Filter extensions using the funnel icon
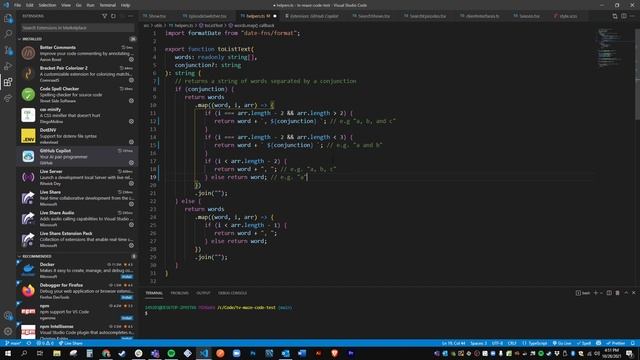This screenshot has height=360, width=640. click(104, 16)
